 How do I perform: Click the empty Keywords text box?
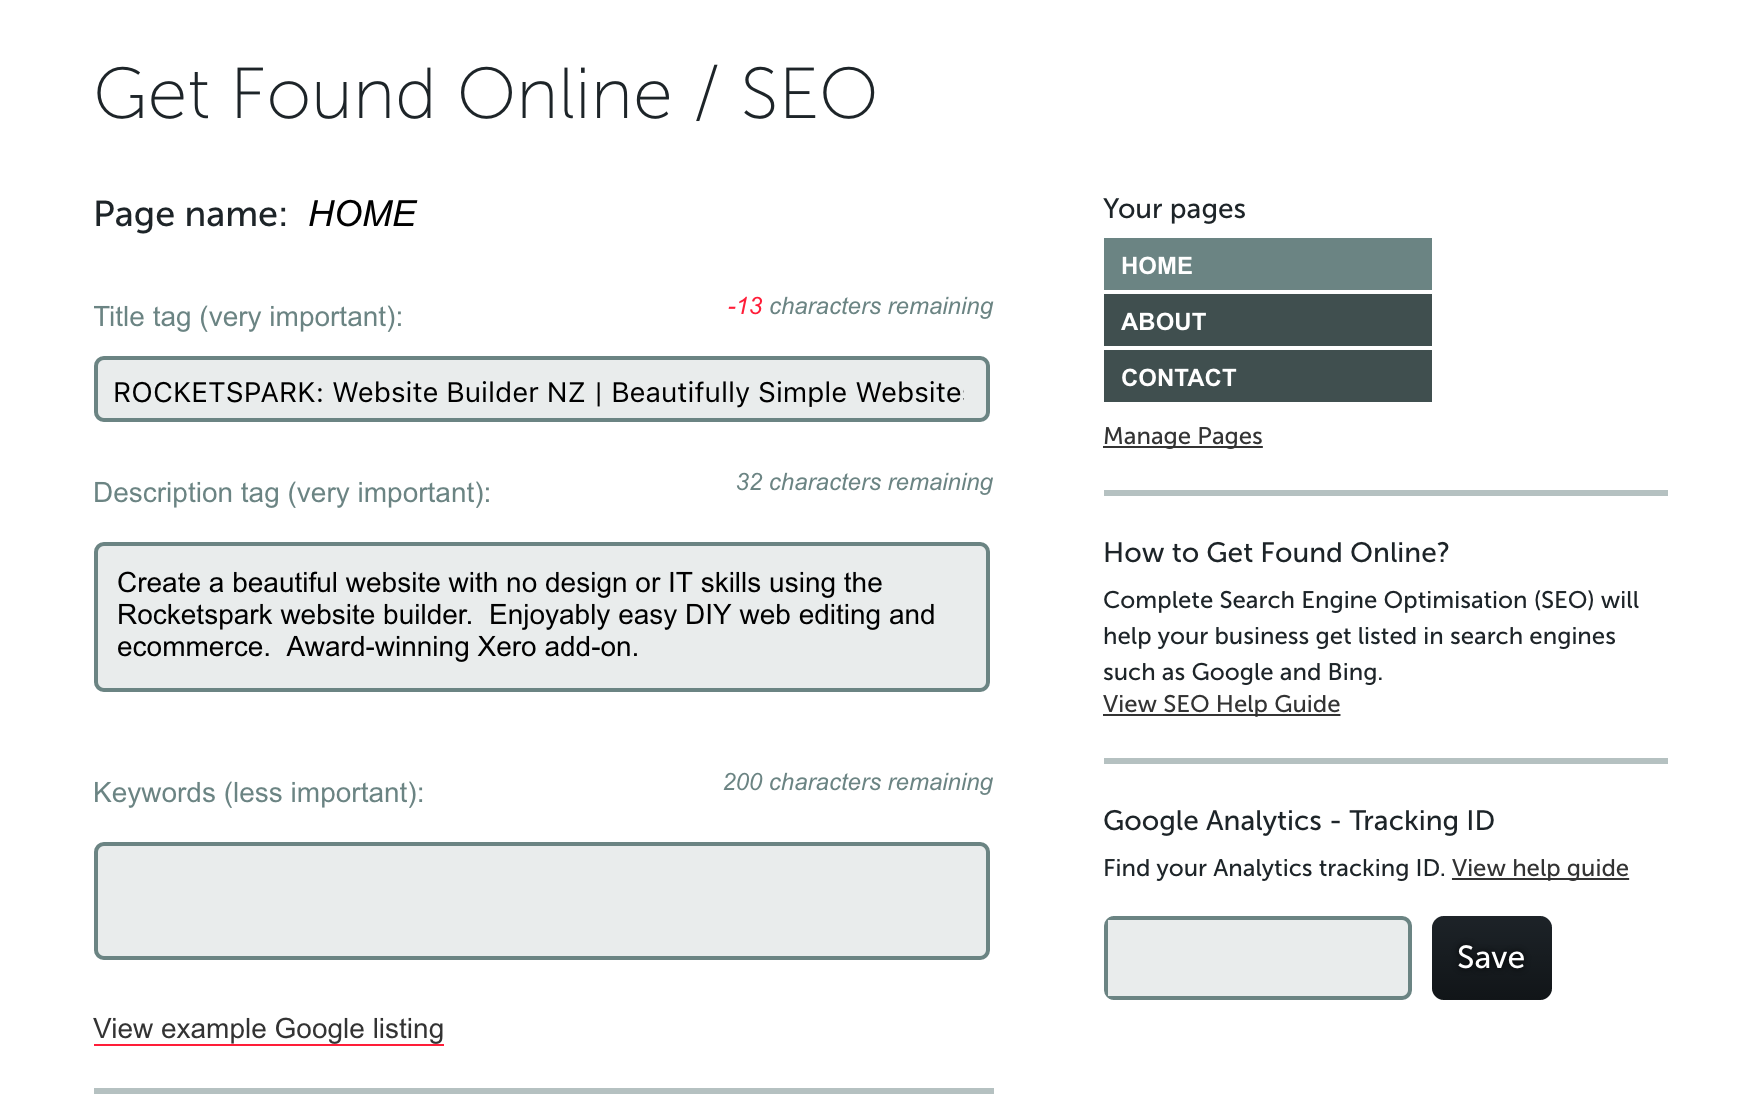(x=540, y=900)
